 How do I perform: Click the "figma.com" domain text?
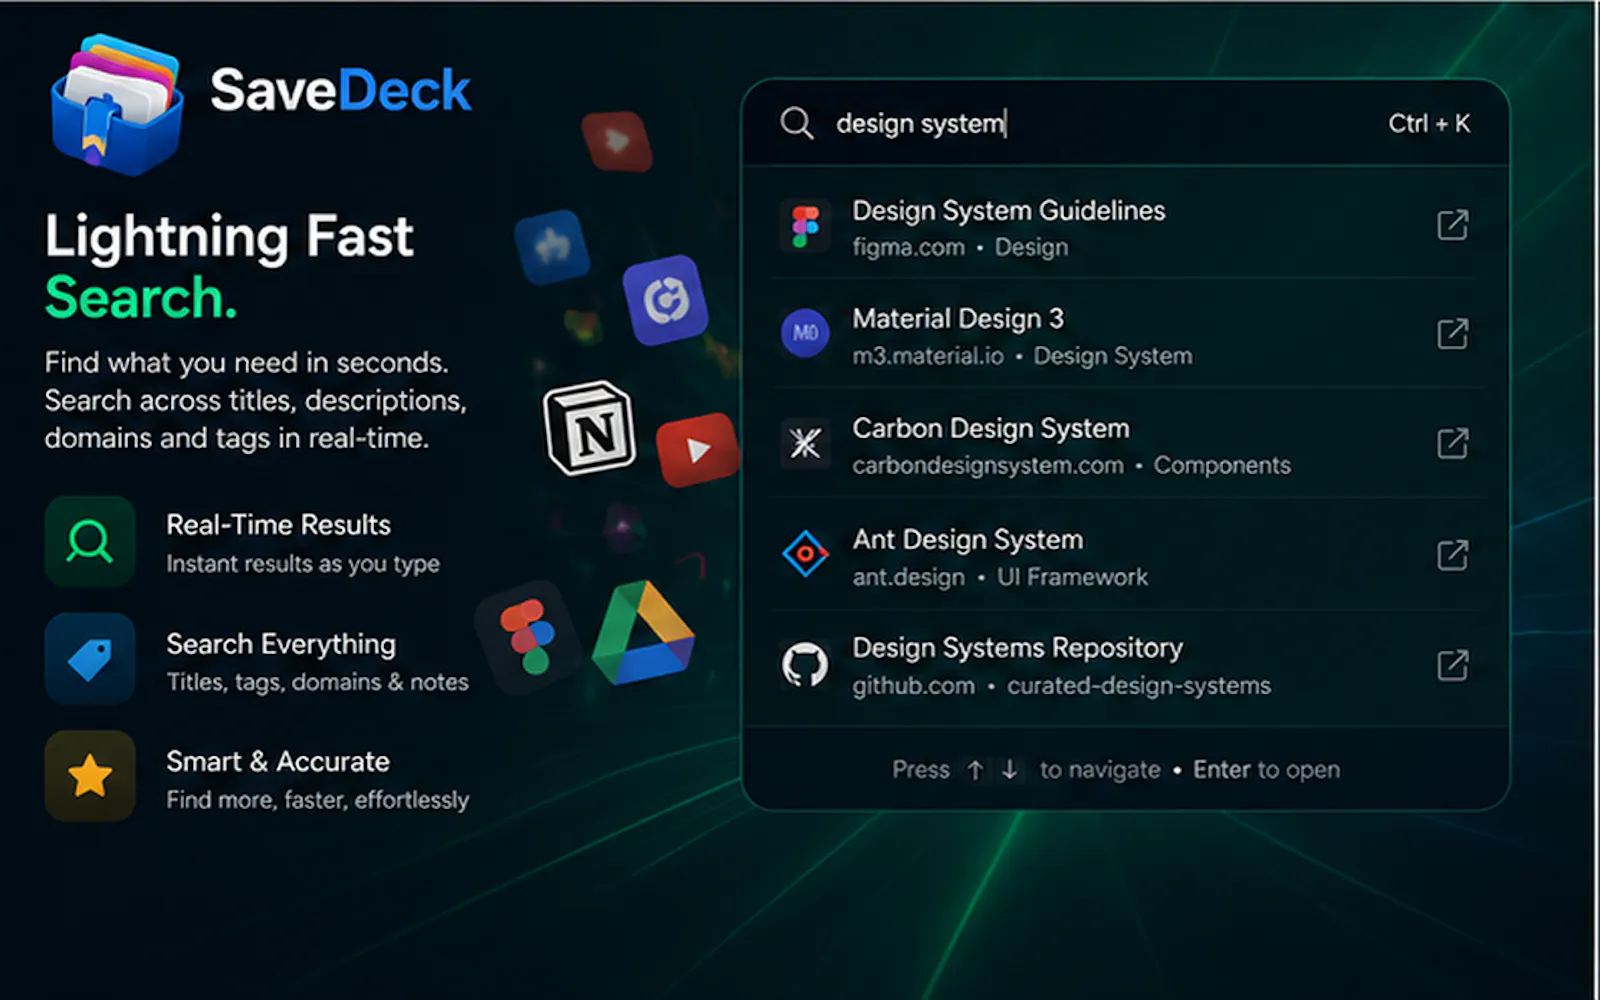tap(908, 247)
